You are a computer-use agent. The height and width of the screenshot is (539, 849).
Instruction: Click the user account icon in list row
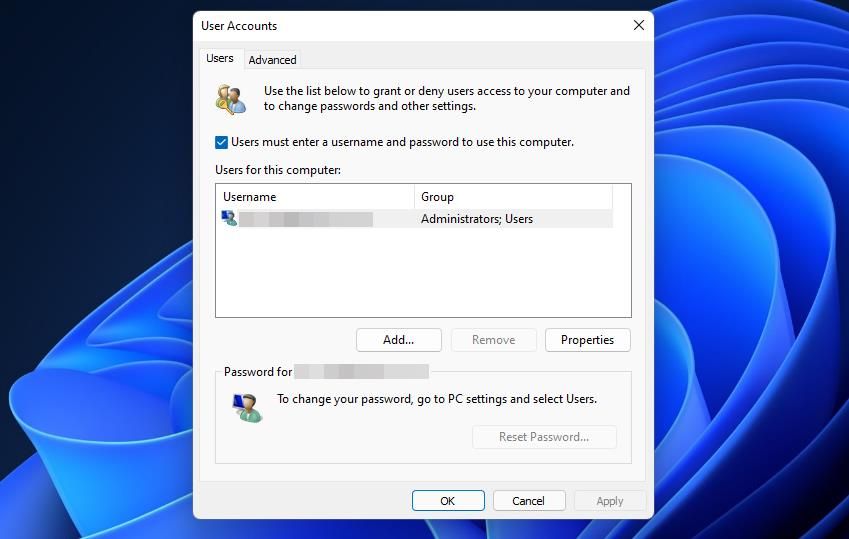point(229,218)
